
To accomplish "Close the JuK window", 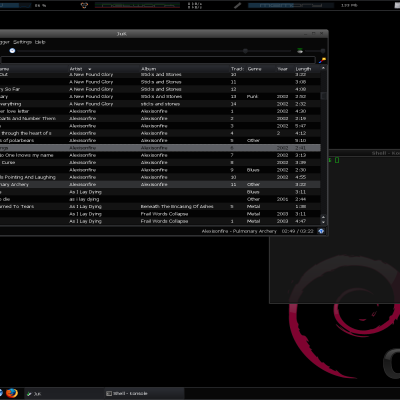I will [x=322, y=34].
